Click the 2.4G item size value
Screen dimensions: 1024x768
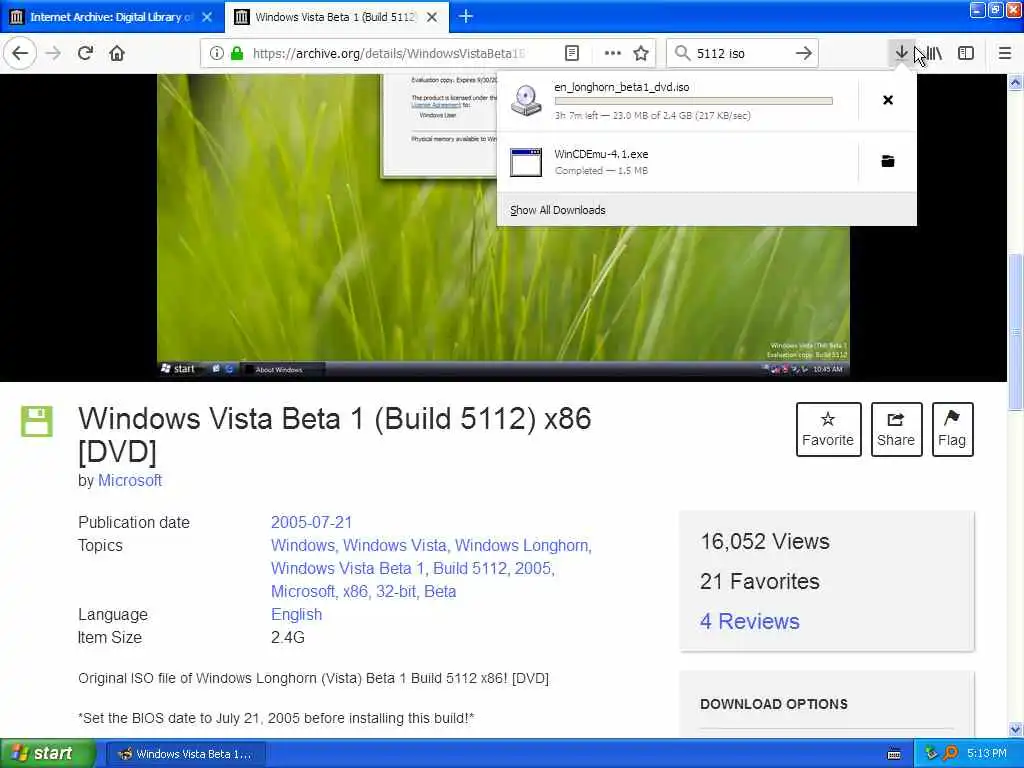tap(288, 637)
